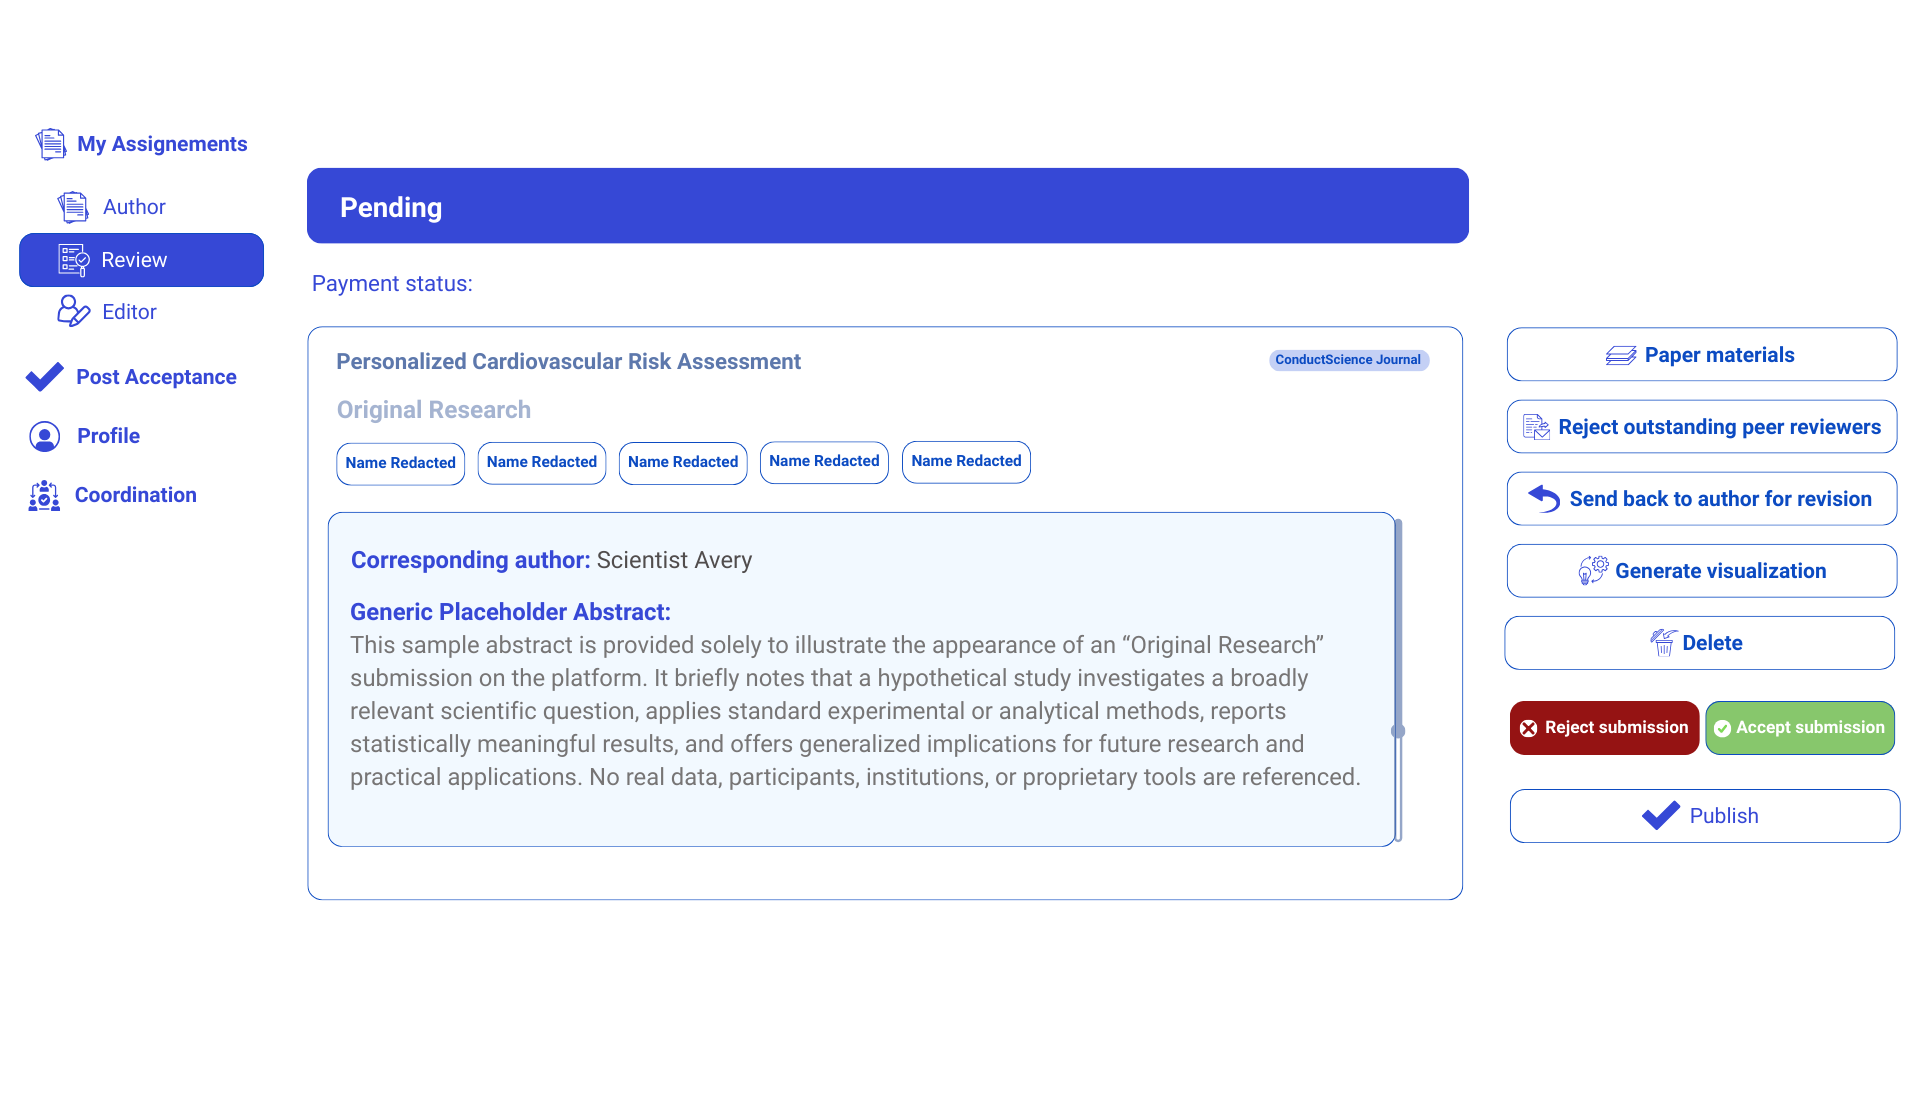This screenshot has height=1100, width=1920.
Task: Click Reject submission button
Action: 1604,728
